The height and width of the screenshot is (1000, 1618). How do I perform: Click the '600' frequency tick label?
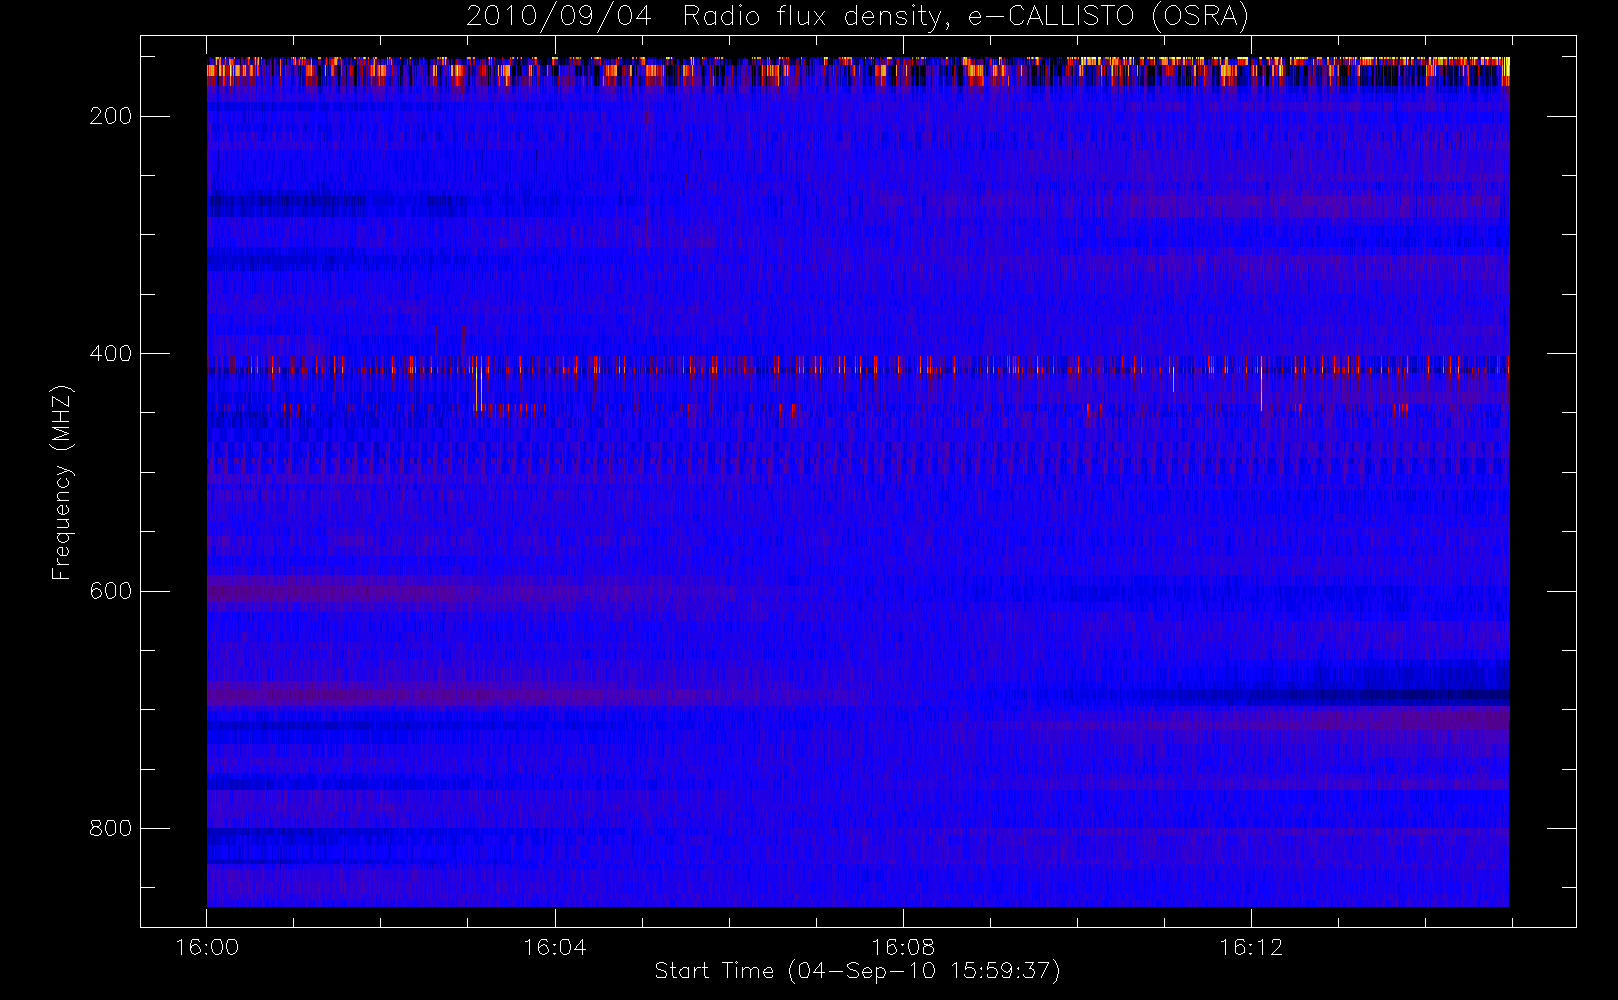point(110,591)
